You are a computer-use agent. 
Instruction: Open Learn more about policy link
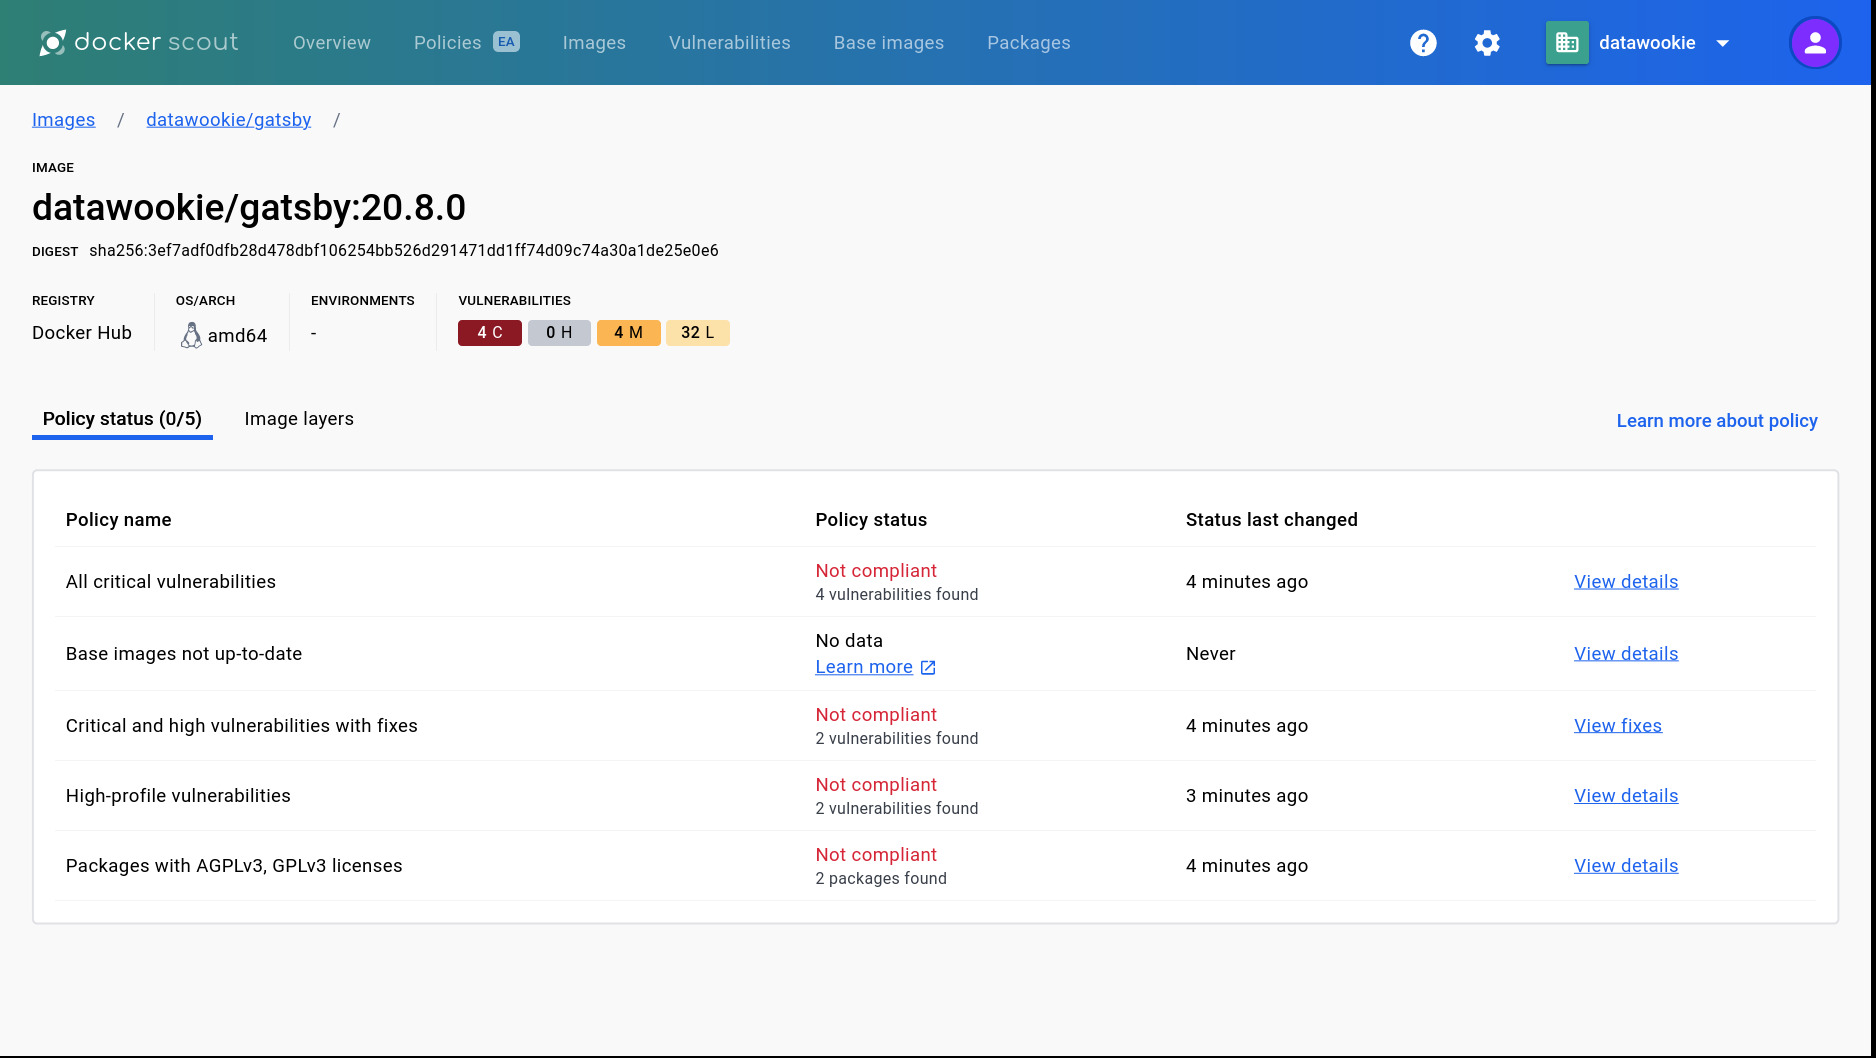(1716, 421)
